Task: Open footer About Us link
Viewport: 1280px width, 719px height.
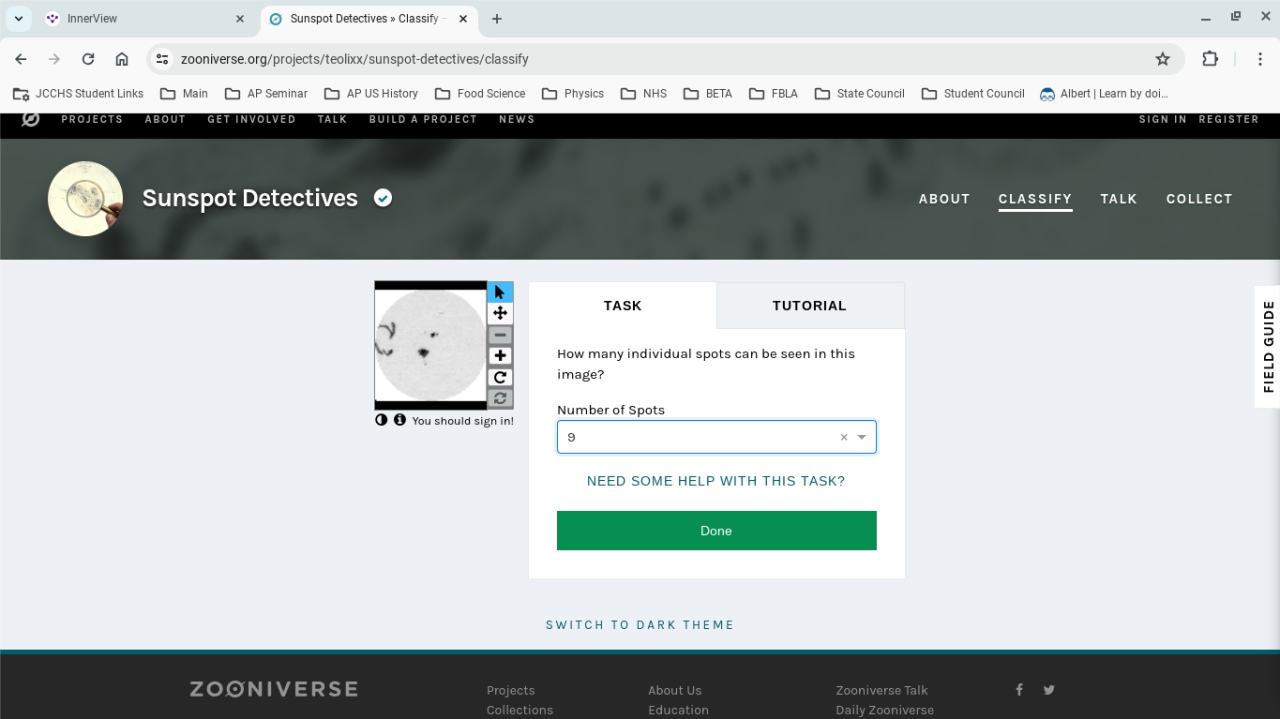Action: 675,690
